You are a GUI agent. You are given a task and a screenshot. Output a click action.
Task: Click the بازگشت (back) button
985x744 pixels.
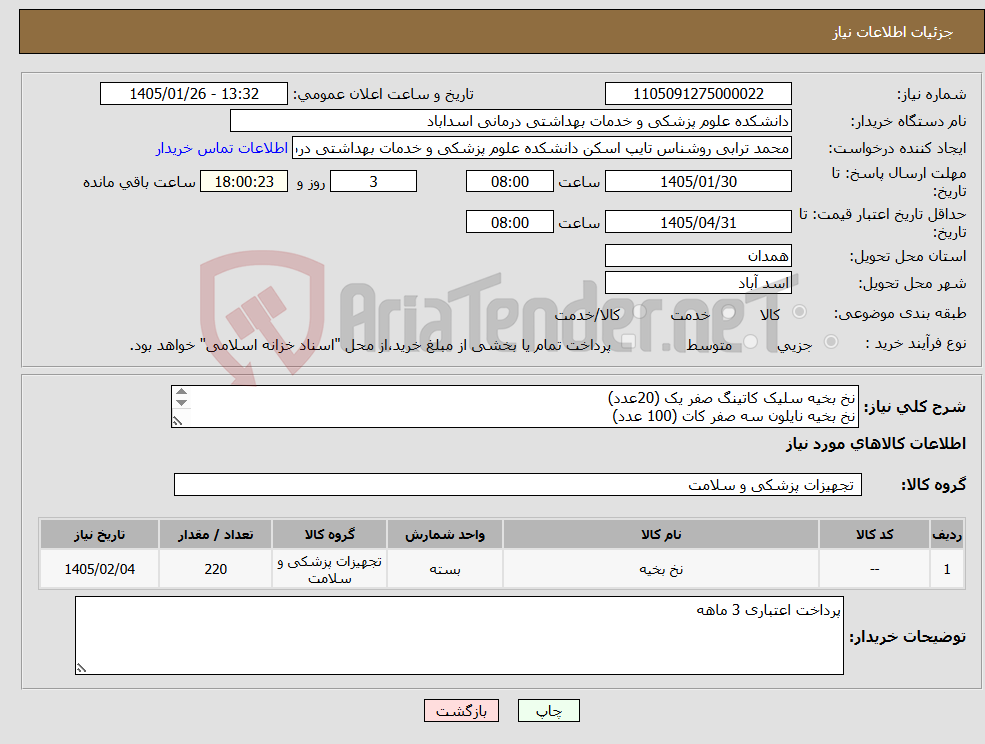461,711
